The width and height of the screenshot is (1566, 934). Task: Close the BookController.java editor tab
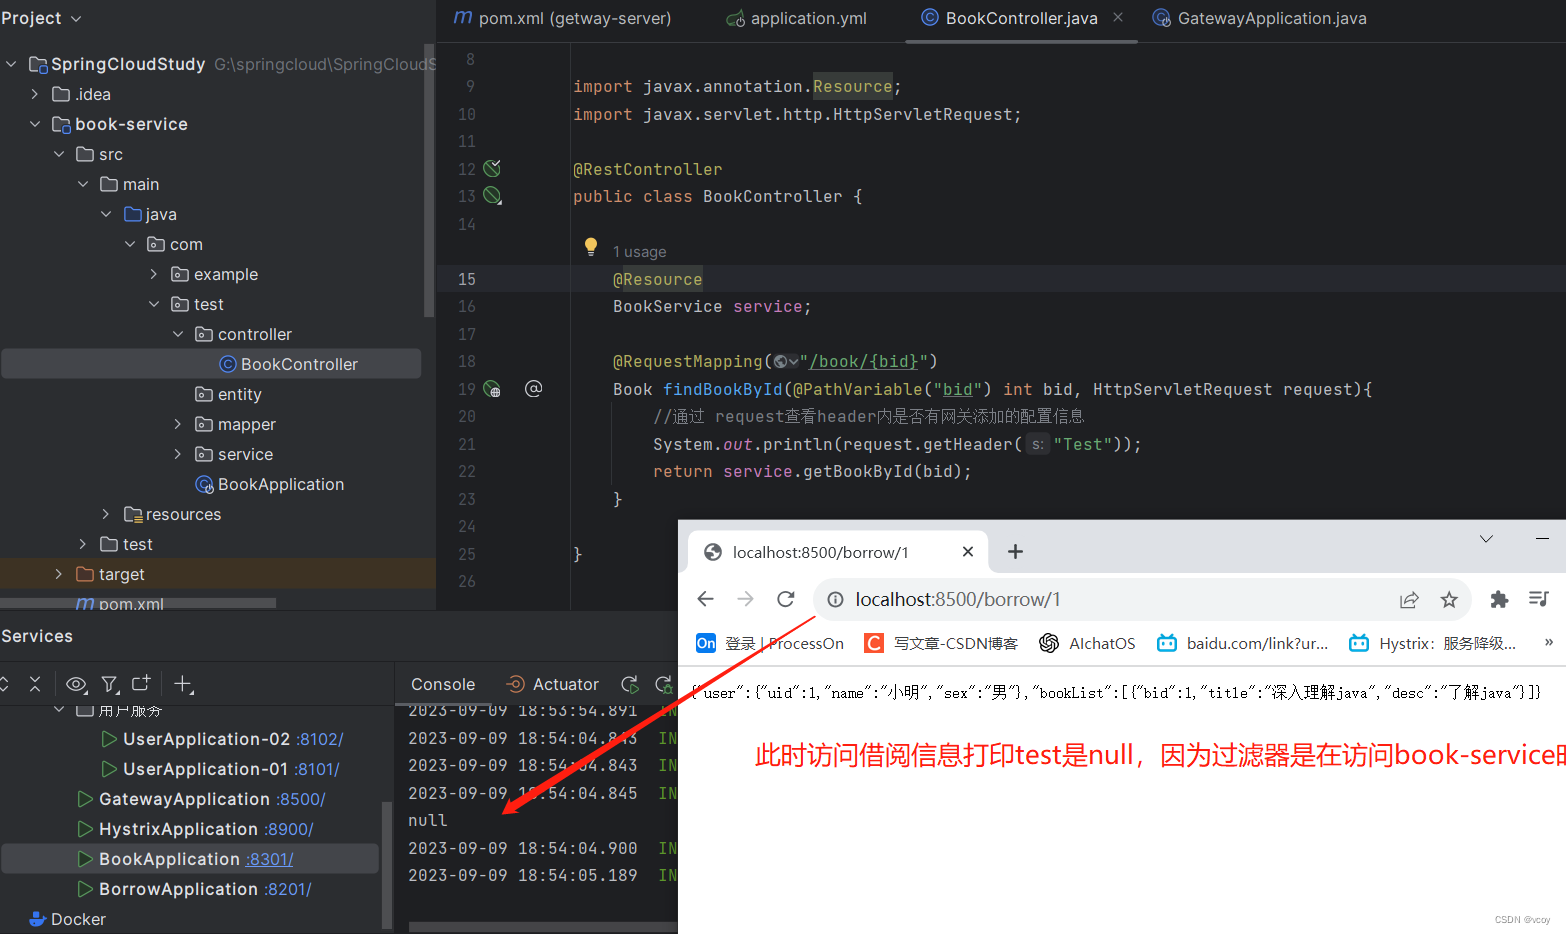tap(1118, 18)
